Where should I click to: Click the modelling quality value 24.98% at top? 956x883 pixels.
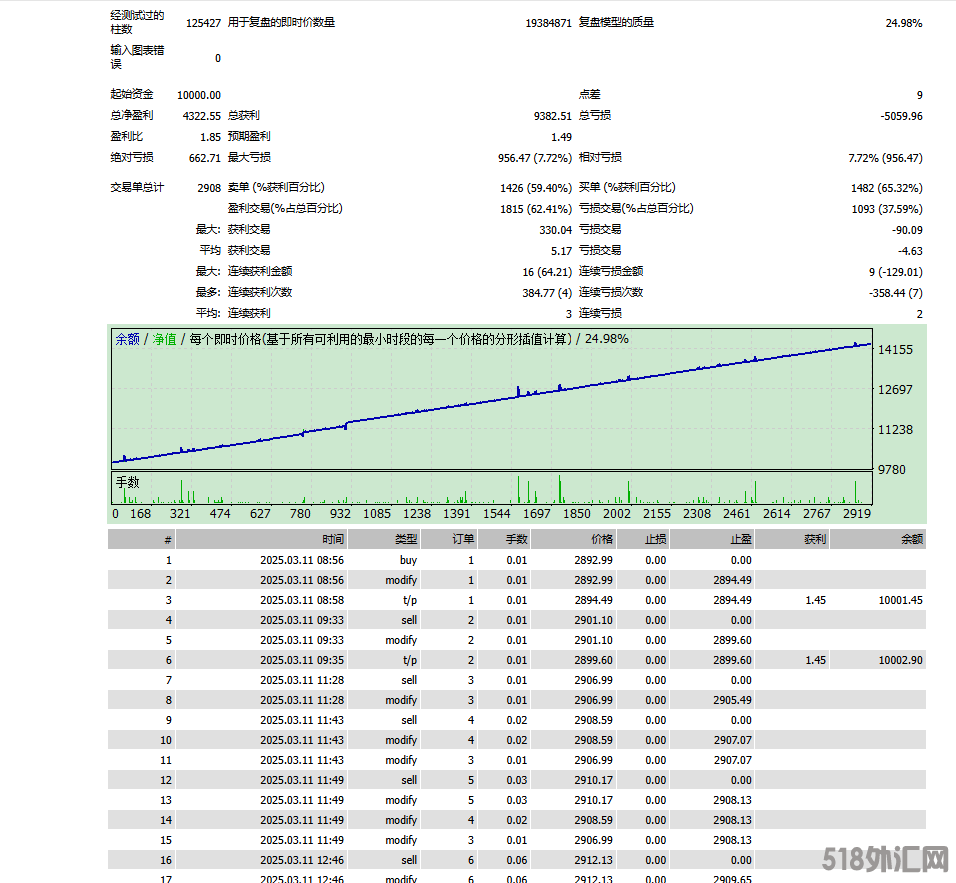point(904,23)
